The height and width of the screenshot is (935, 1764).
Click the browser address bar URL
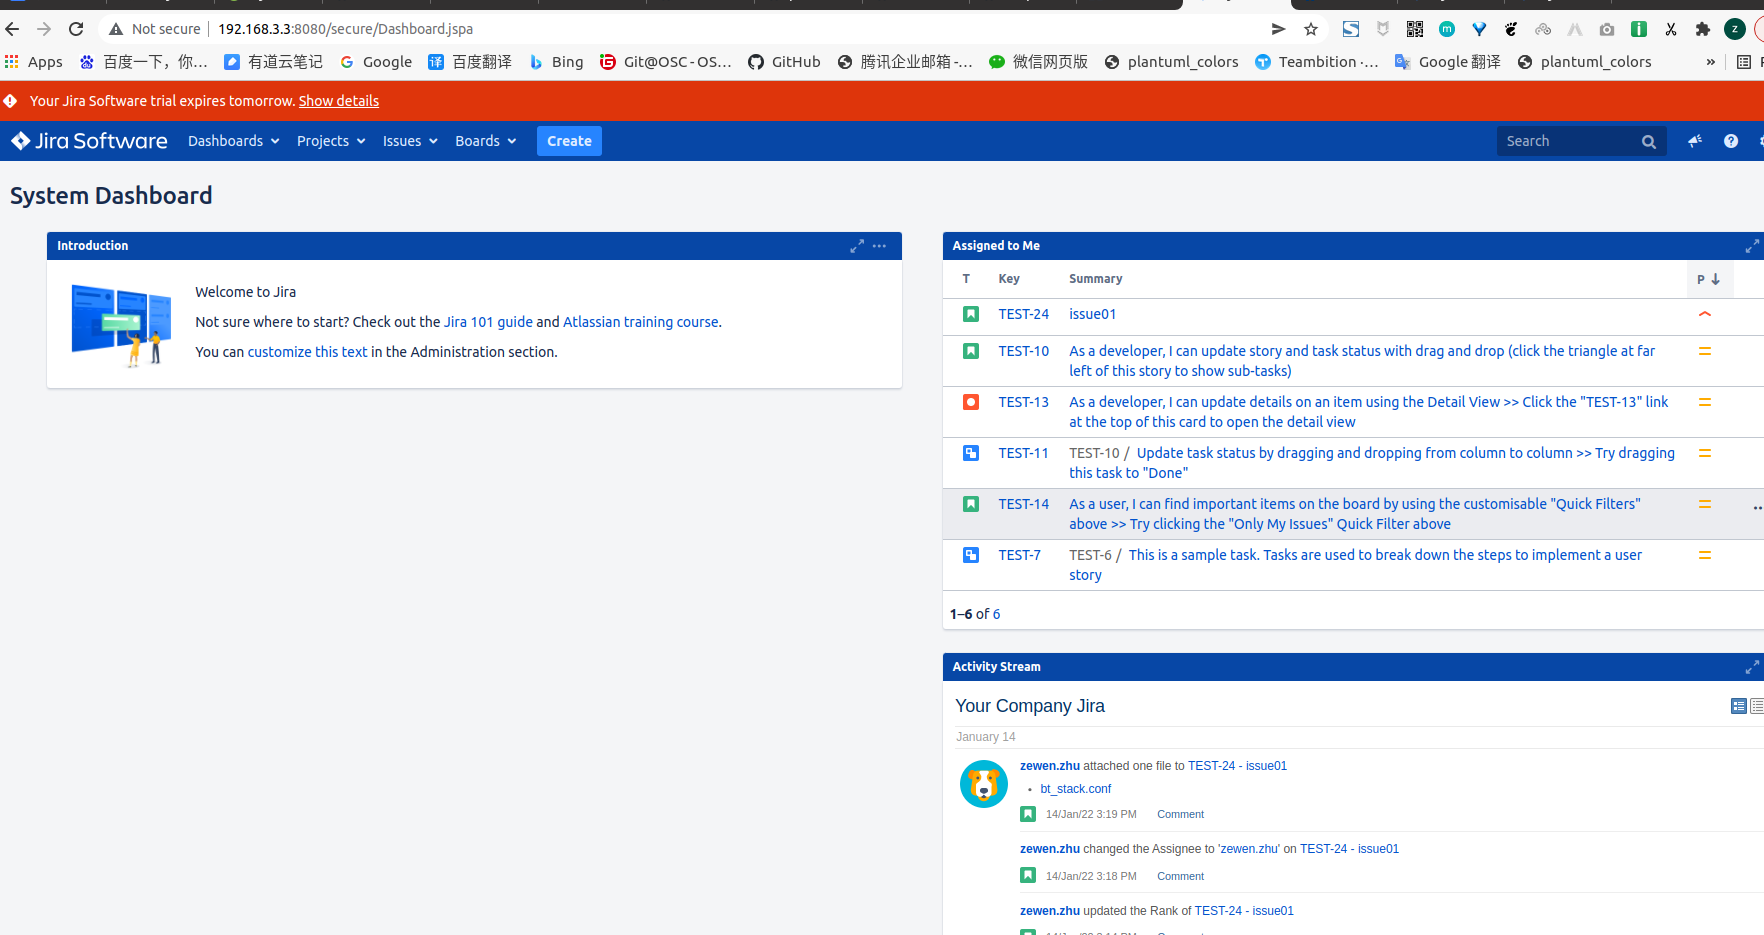[346, 29]
